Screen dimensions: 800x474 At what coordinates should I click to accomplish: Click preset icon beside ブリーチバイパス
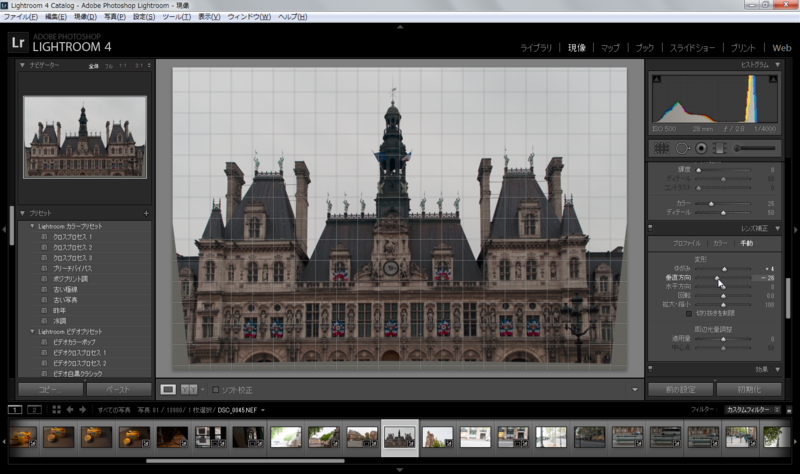click(44, 268)
